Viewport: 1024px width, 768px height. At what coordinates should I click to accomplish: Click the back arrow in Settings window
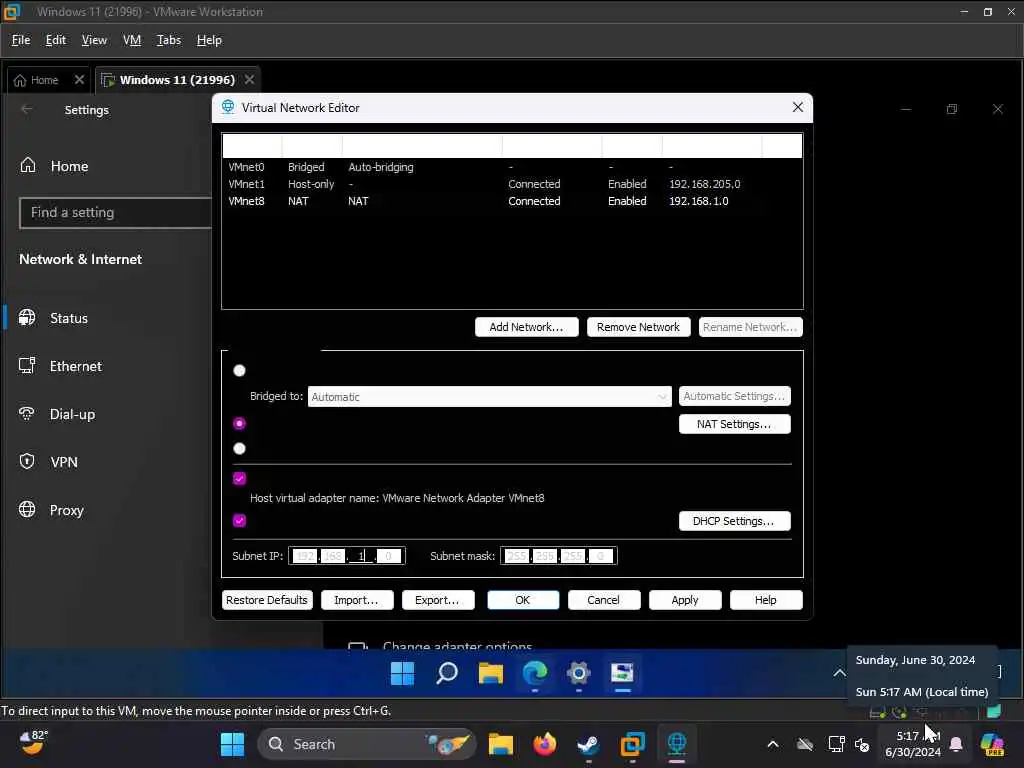coord(27,109)
